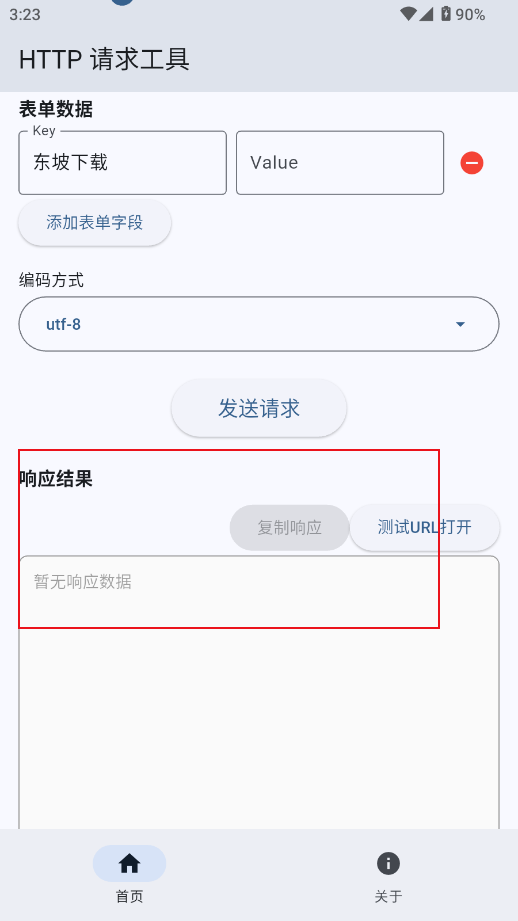Click the 复制响应 button
The width and height of the screenshot is (518, 921).
(290, 527)
